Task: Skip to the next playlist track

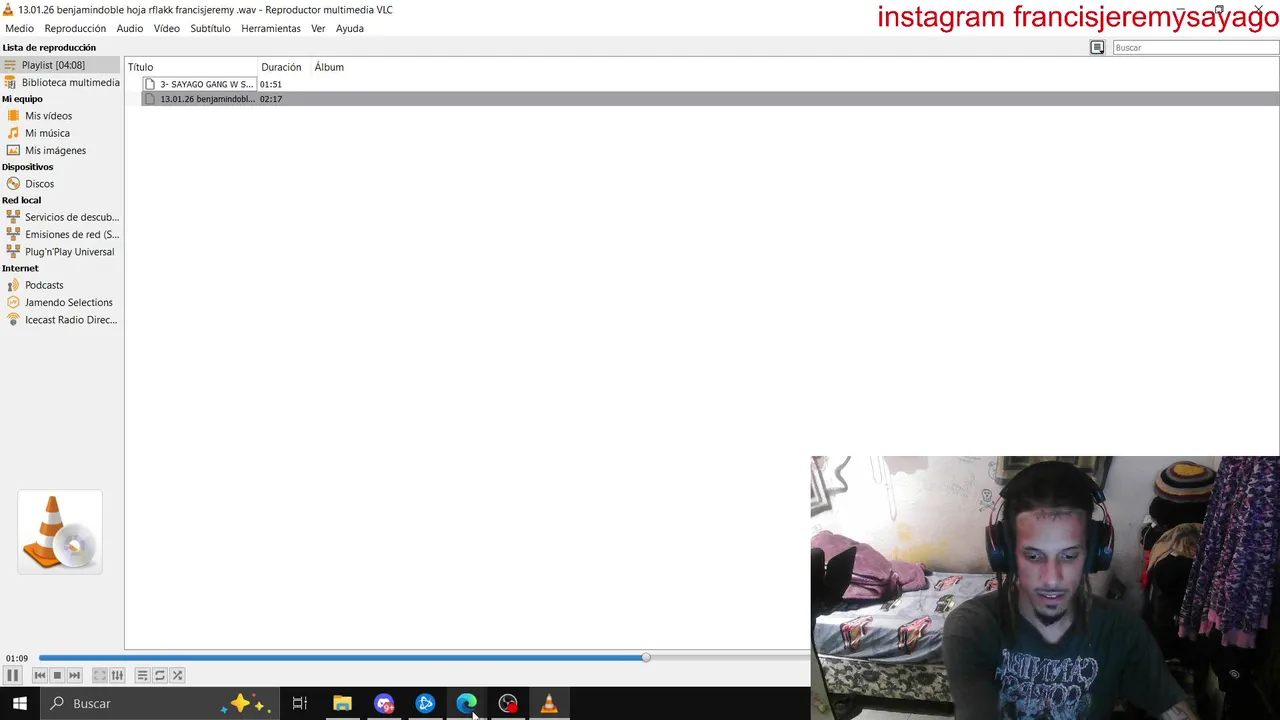Action: click(74, 675)
